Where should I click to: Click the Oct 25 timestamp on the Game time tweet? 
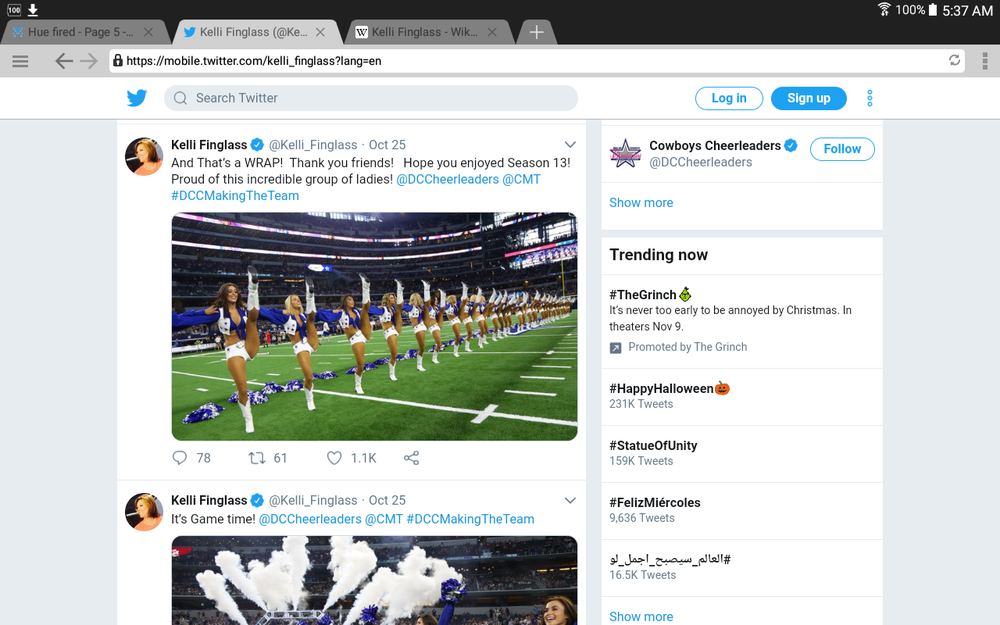387,501
